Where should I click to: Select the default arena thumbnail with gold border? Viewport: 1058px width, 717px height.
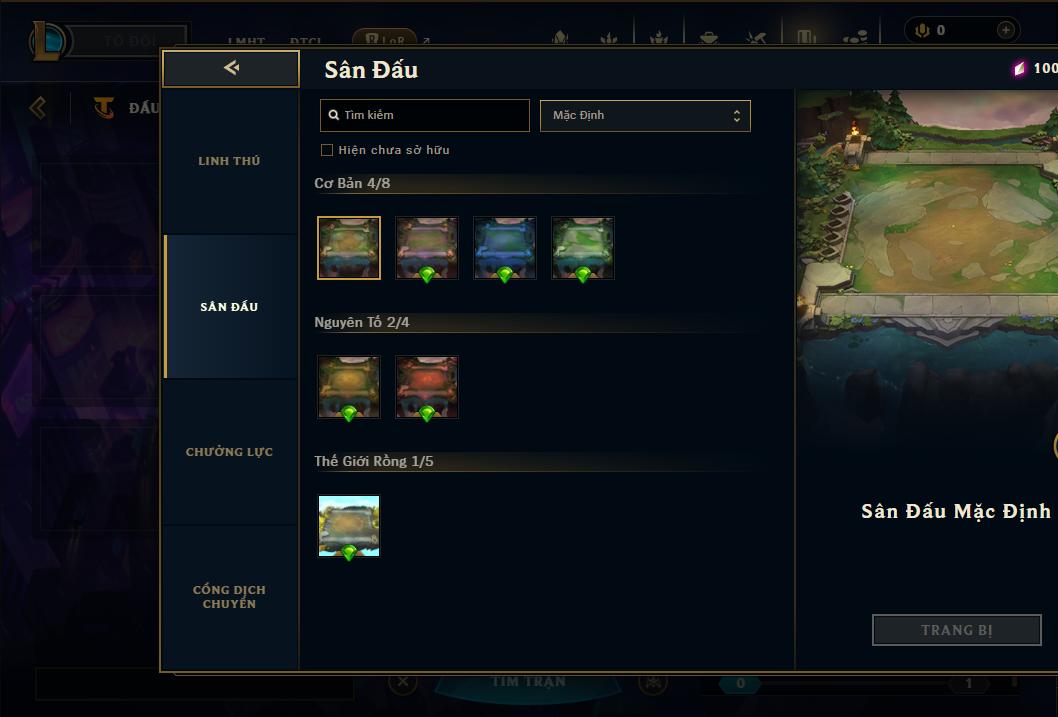(x=349, y=248)
